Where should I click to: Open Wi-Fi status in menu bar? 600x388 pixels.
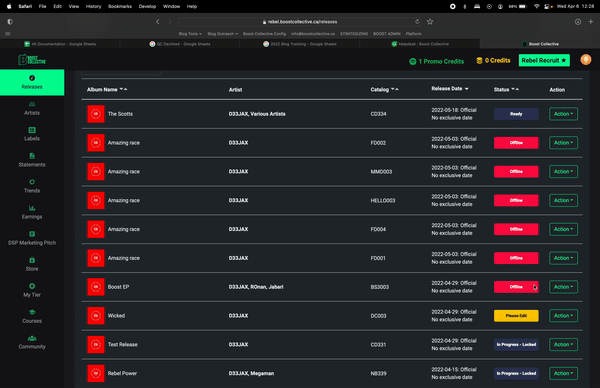[536, 6]
